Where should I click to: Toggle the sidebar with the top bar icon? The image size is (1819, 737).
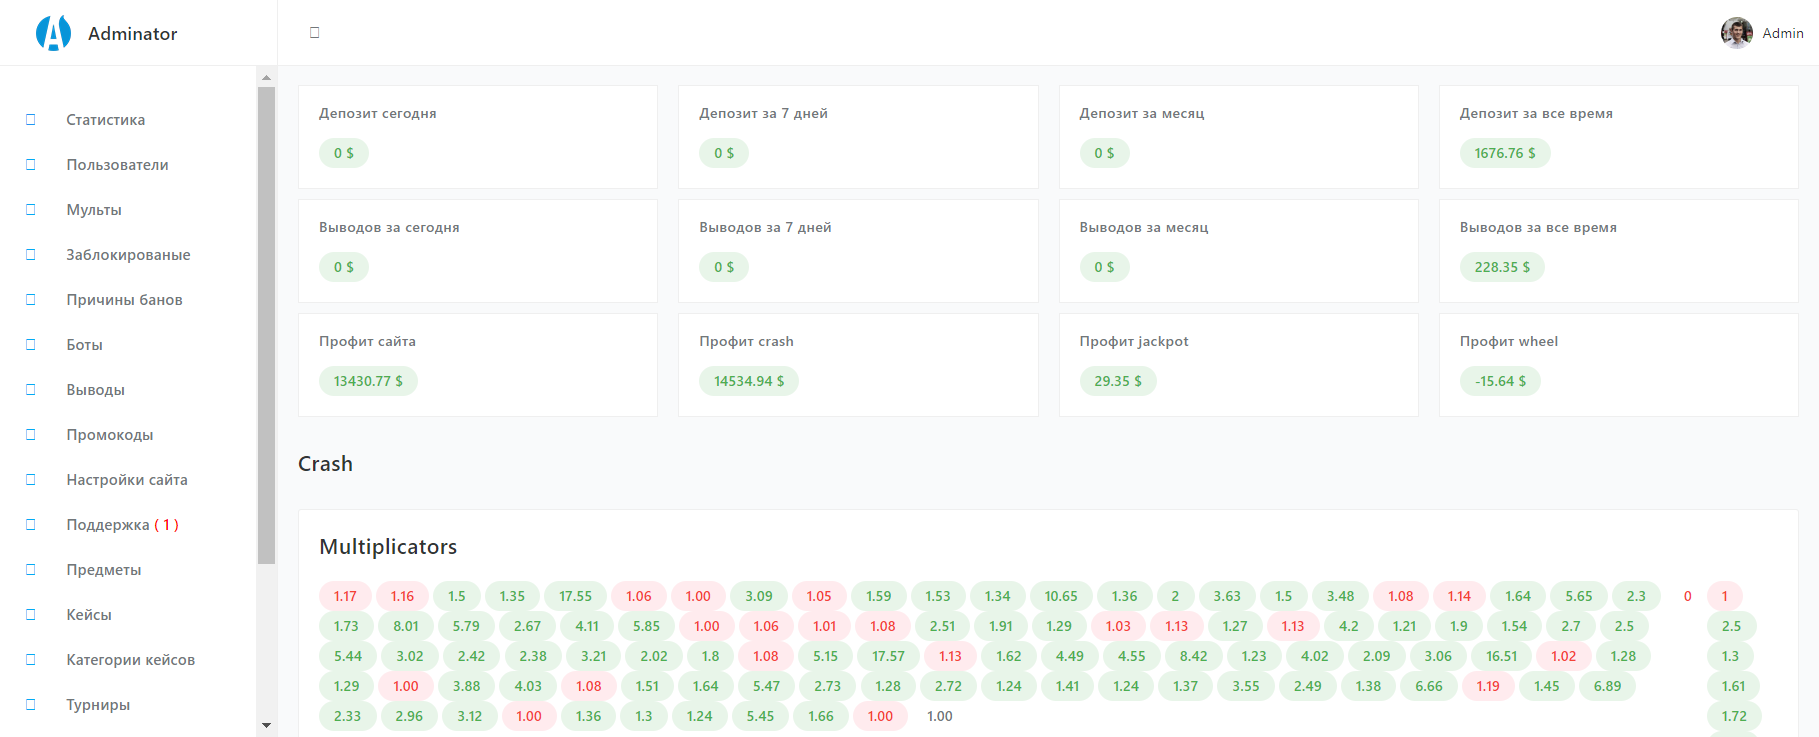click(x=314, y=33)
